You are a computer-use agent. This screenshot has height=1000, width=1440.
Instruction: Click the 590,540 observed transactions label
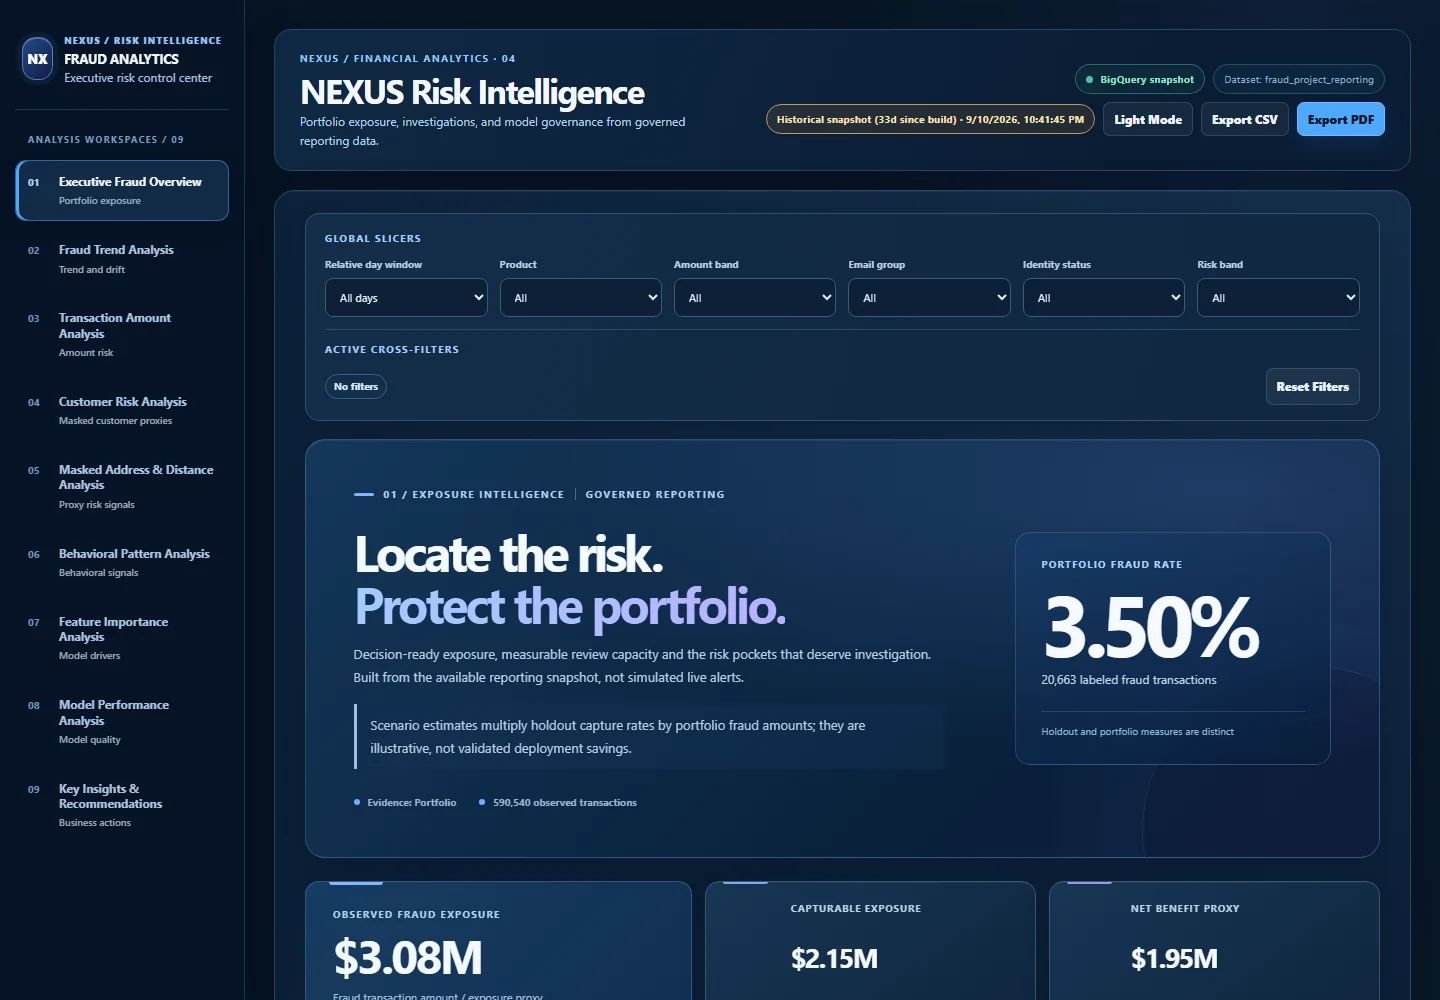coord(564,803)
